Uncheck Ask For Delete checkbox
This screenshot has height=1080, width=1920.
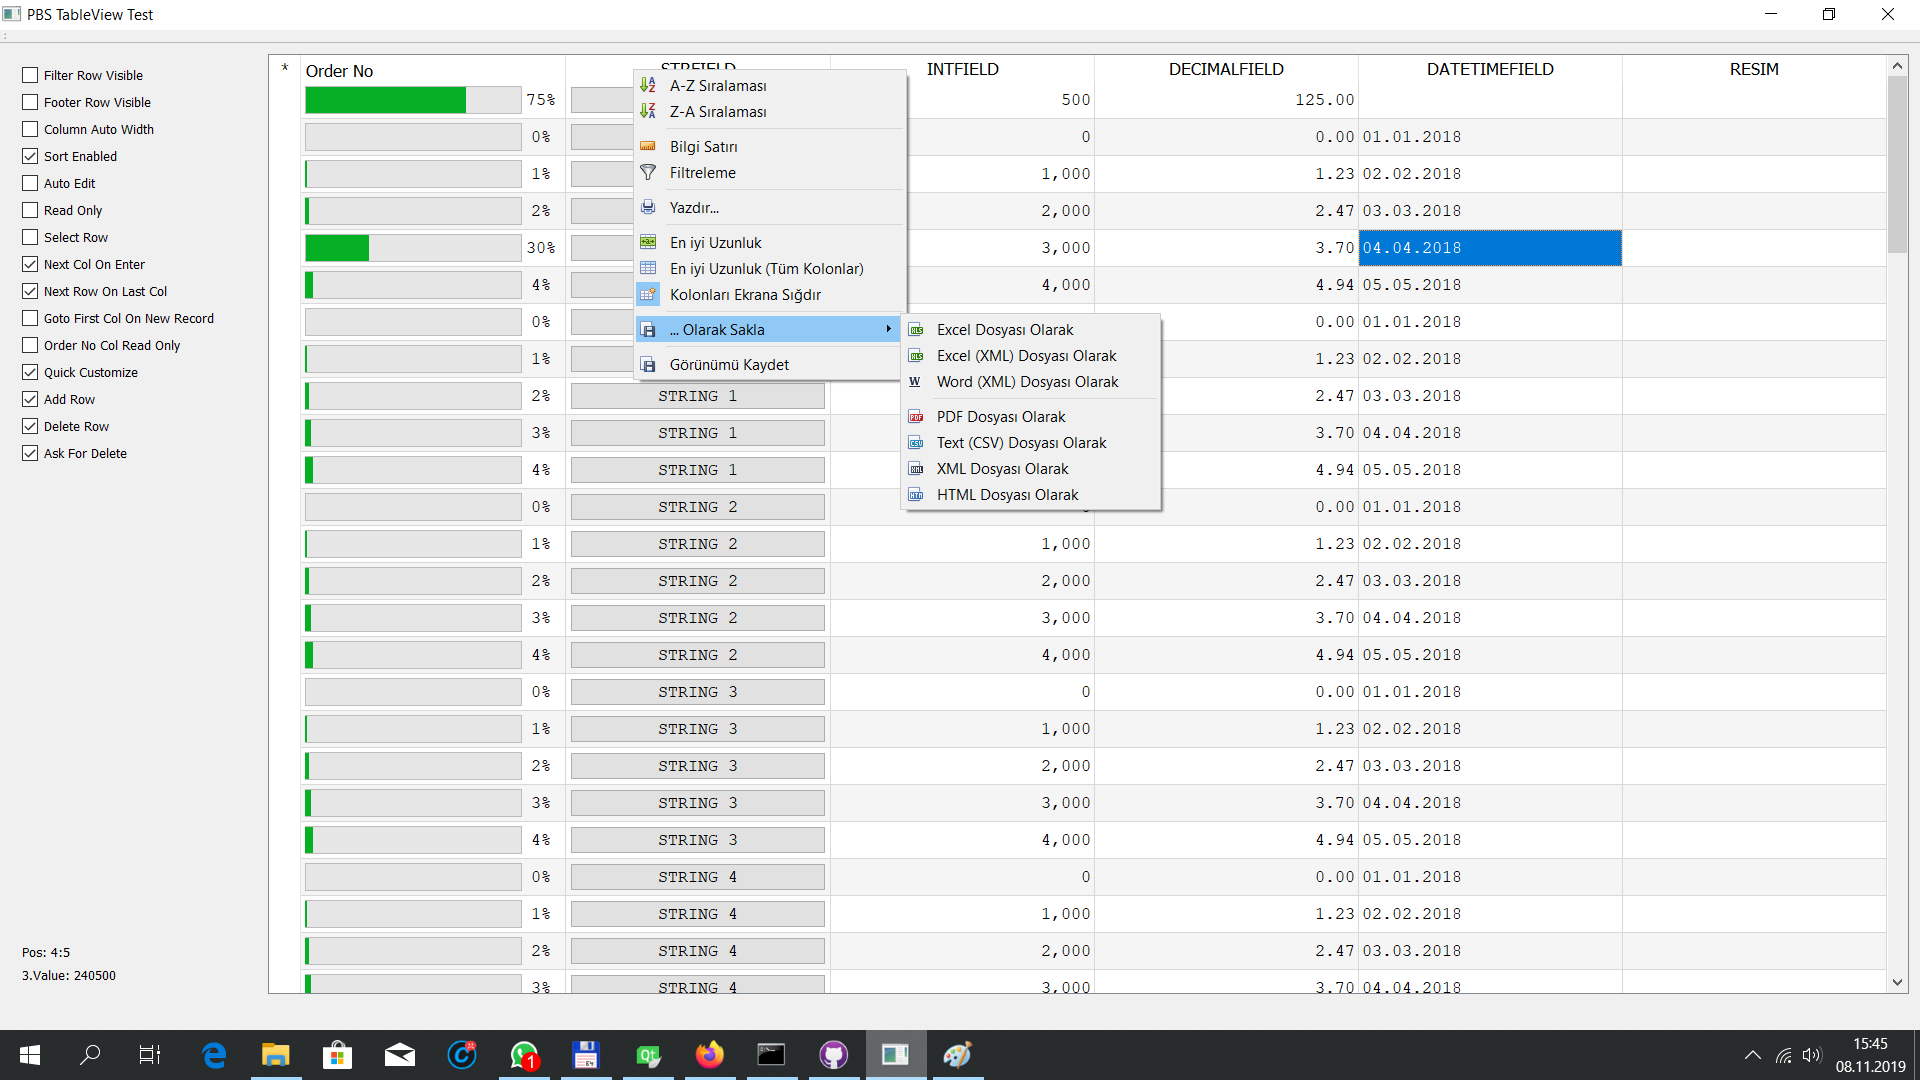click(x=30, y=453)
